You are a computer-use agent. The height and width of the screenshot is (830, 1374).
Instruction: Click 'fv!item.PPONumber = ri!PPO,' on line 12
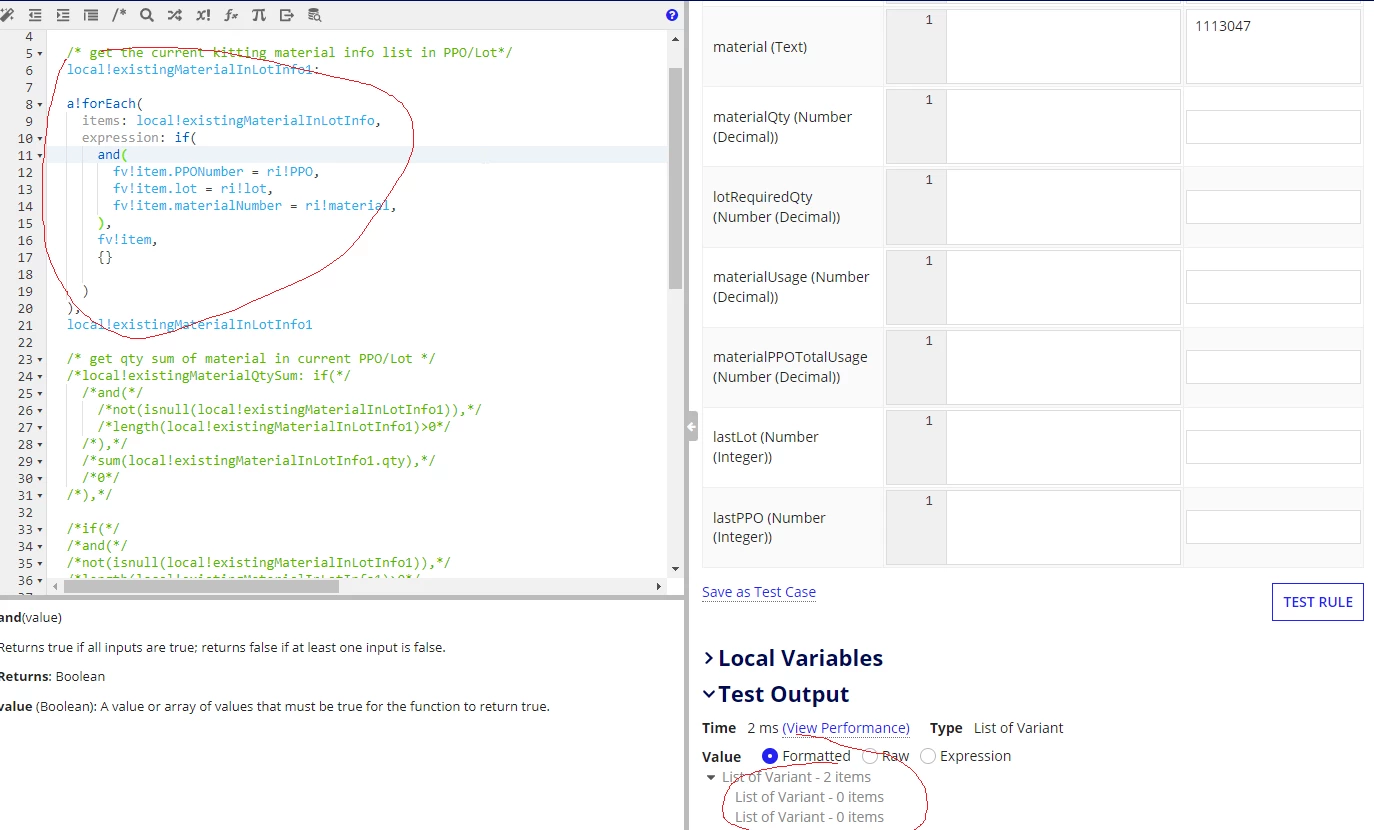pos(216,172)
